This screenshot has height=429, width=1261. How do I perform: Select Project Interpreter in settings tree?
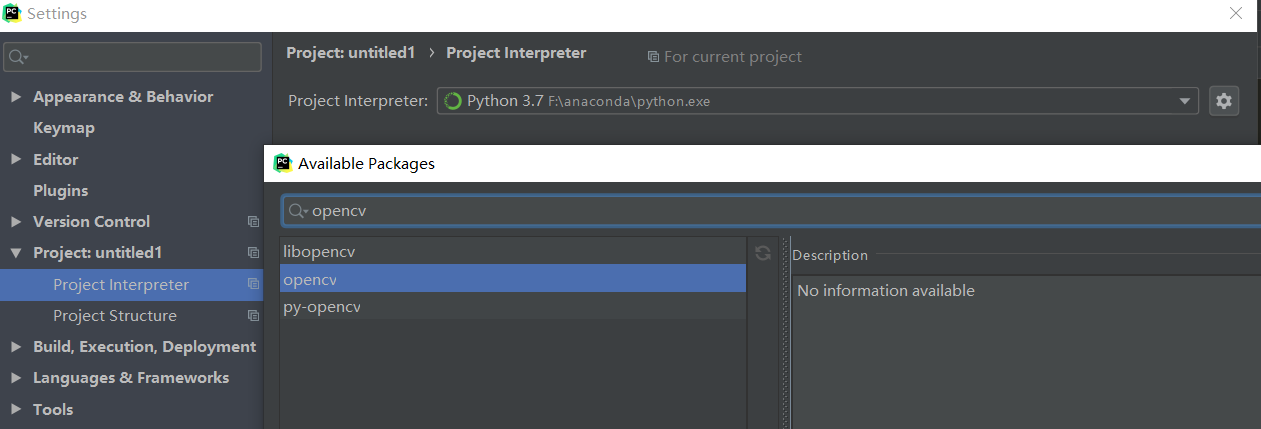121,284
